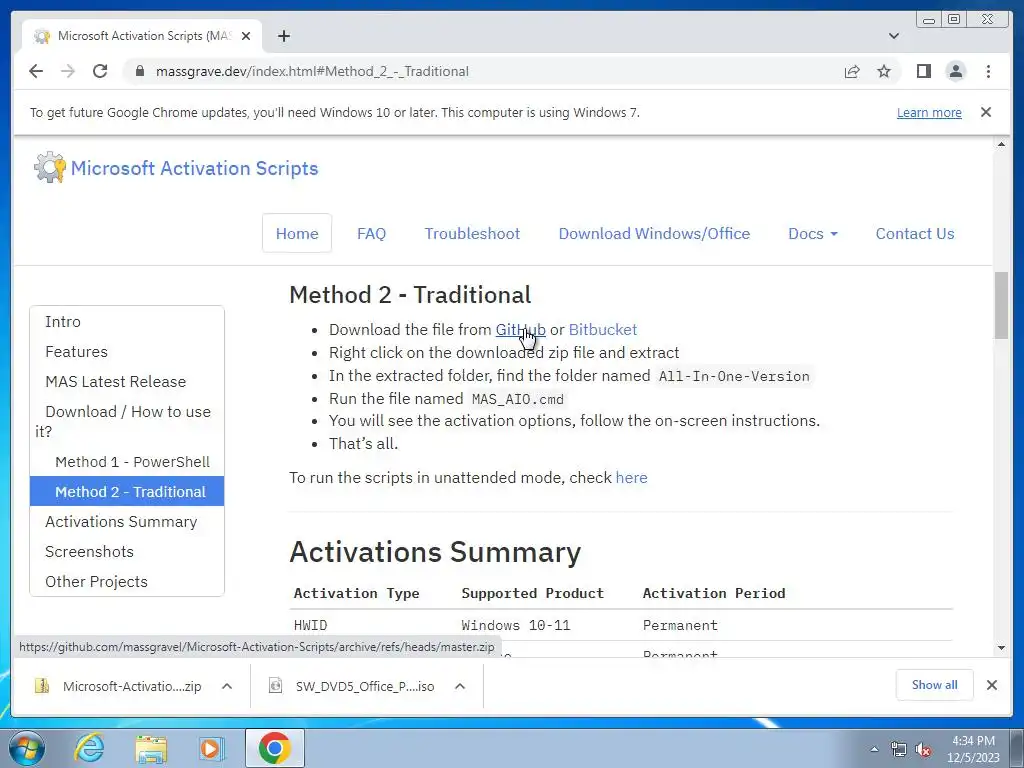
Task: Show hidden system tray icons
Action: (874, 749)
